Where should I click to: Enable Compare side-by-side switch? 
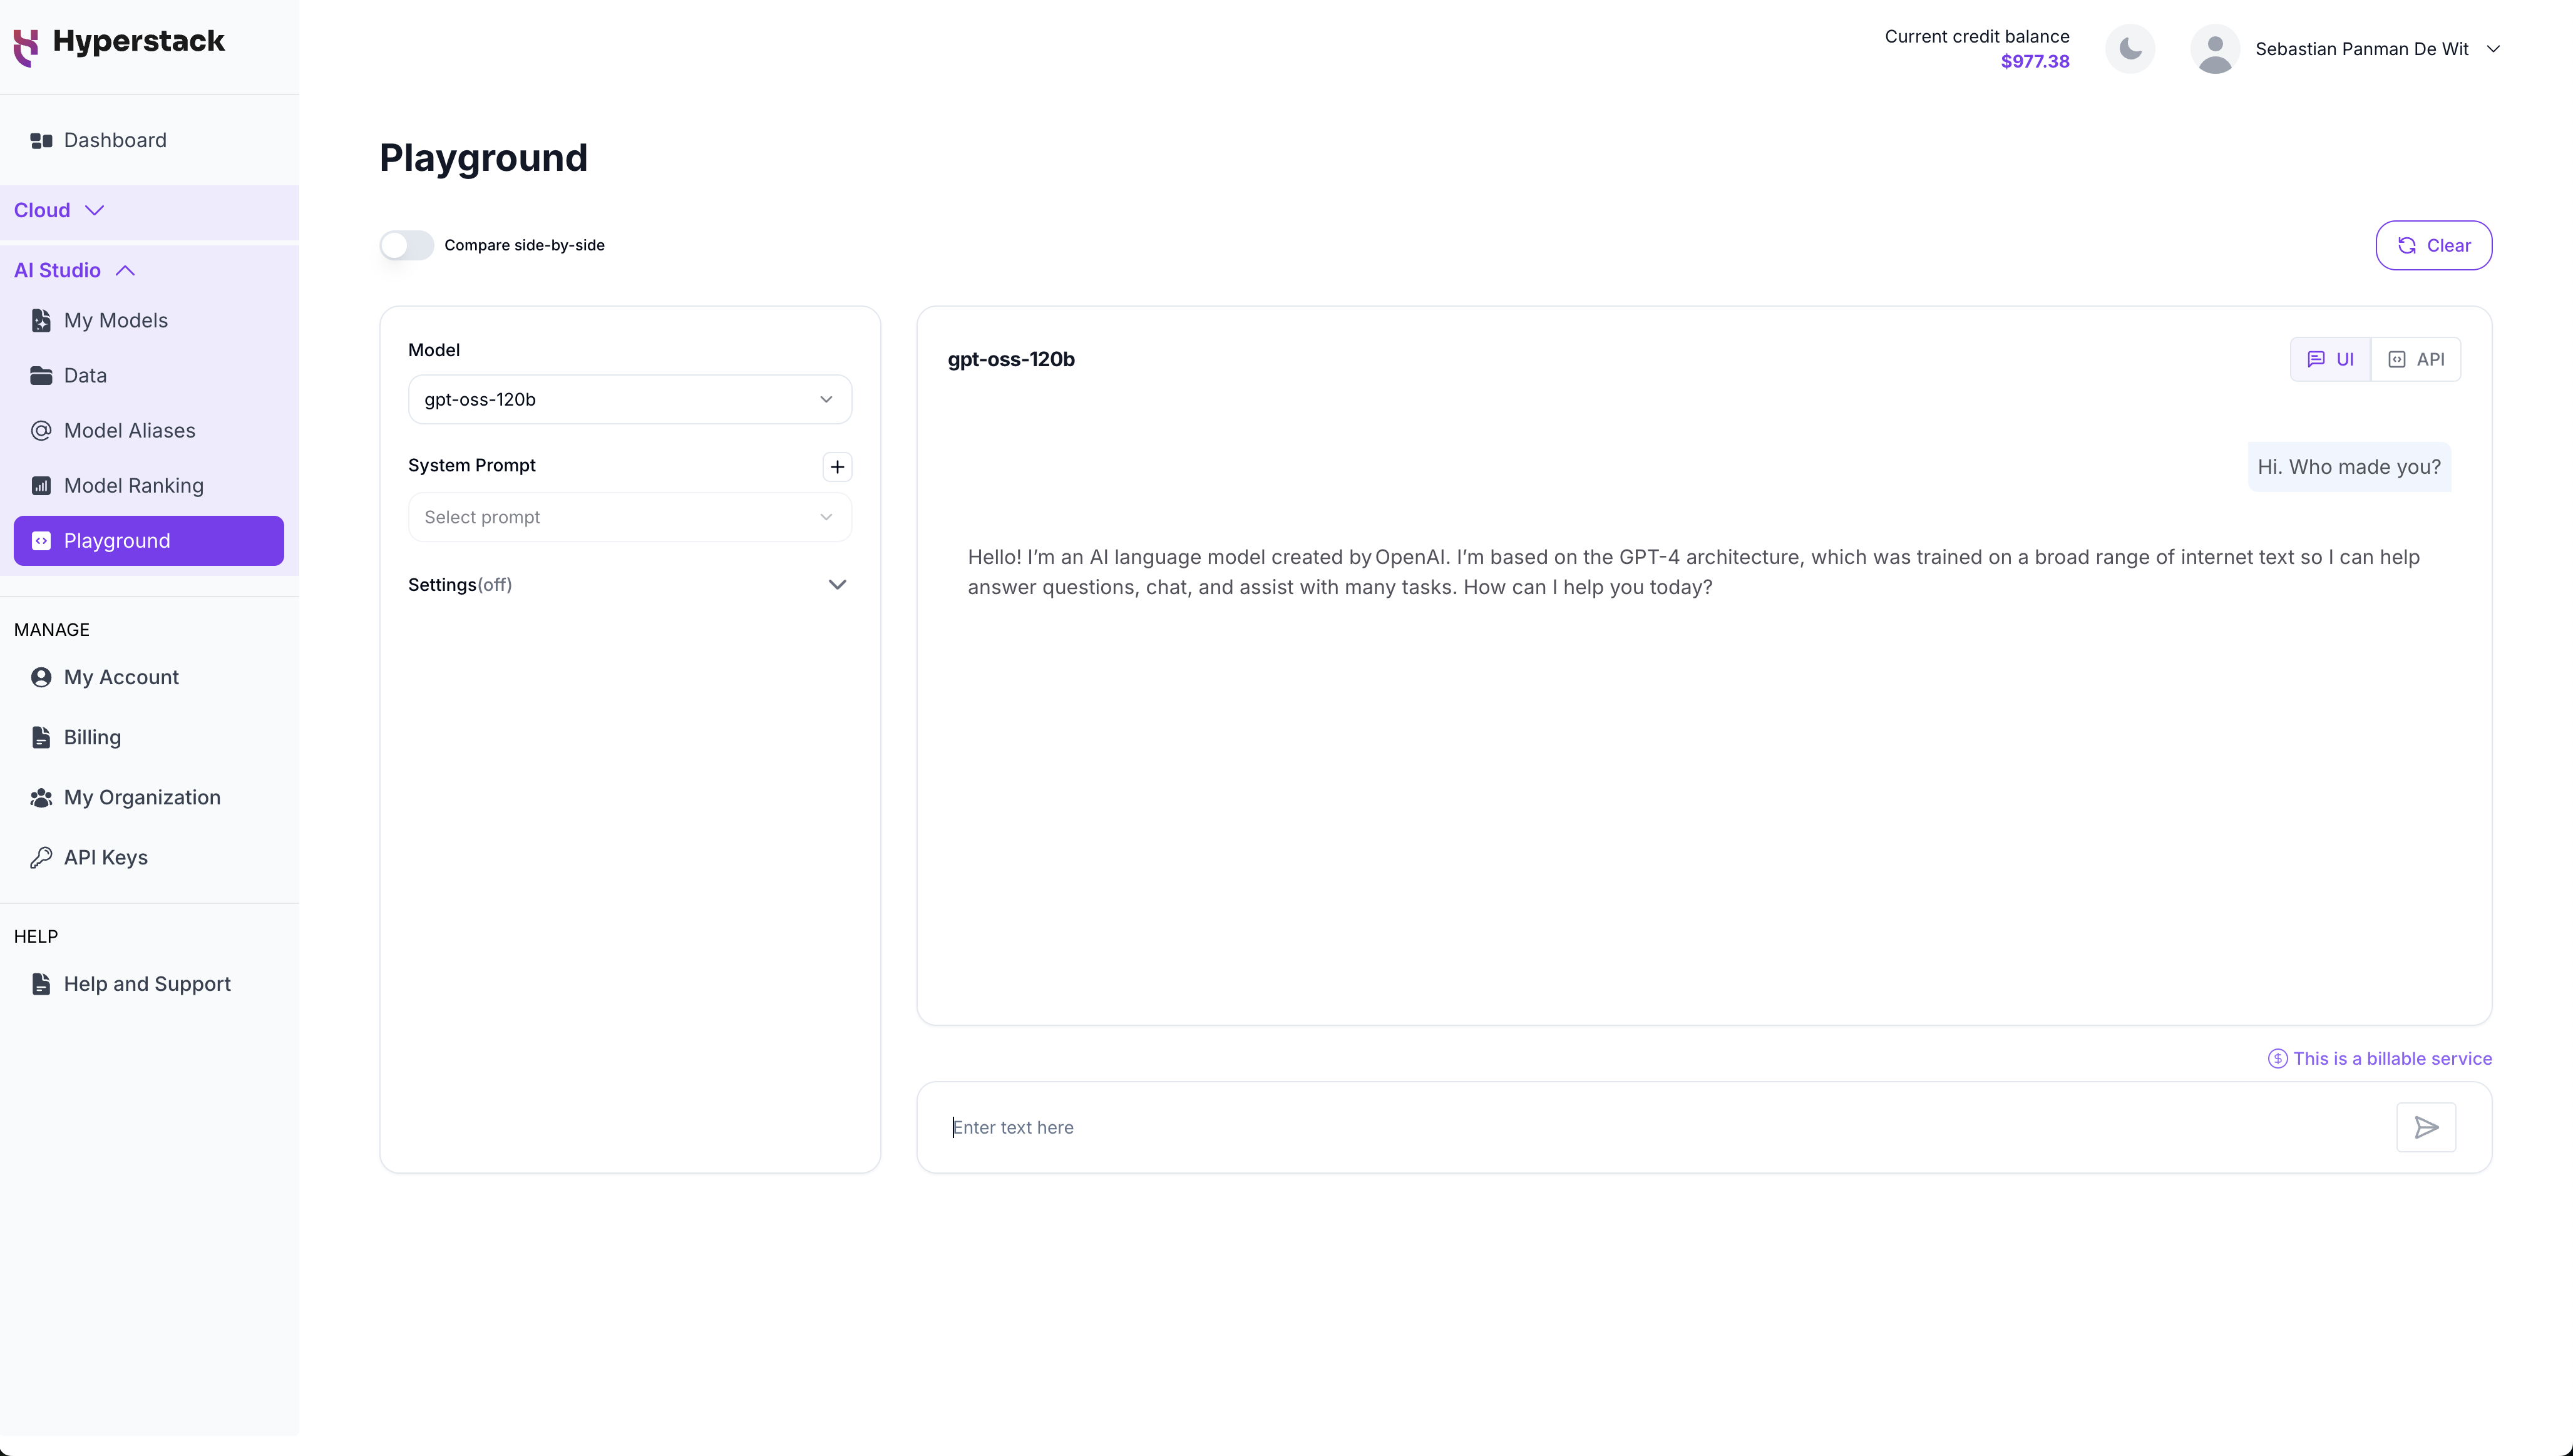pyautogui.click(x=407, y=246)
